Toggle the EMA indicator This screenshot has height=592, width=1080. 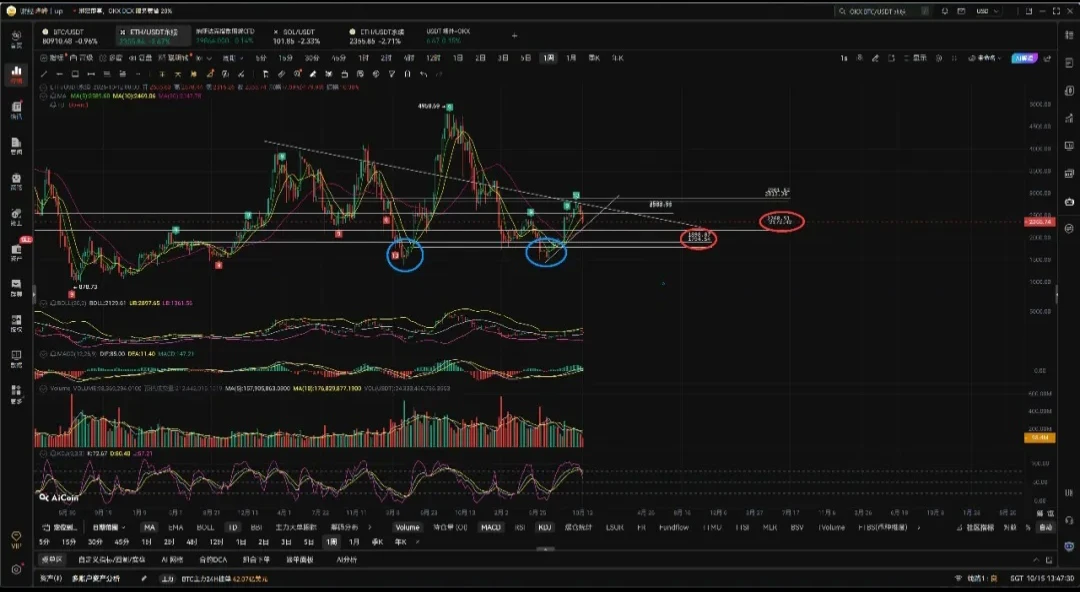point(176,527)
